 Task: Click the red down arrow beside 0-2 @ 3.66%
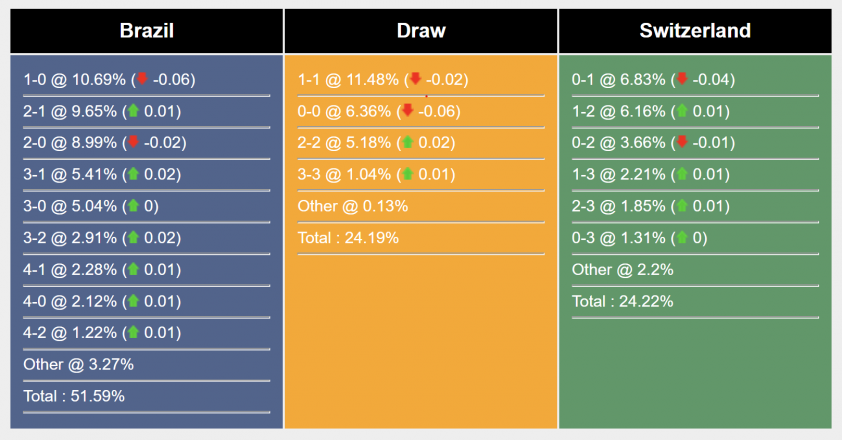click(x=682, y=142)
